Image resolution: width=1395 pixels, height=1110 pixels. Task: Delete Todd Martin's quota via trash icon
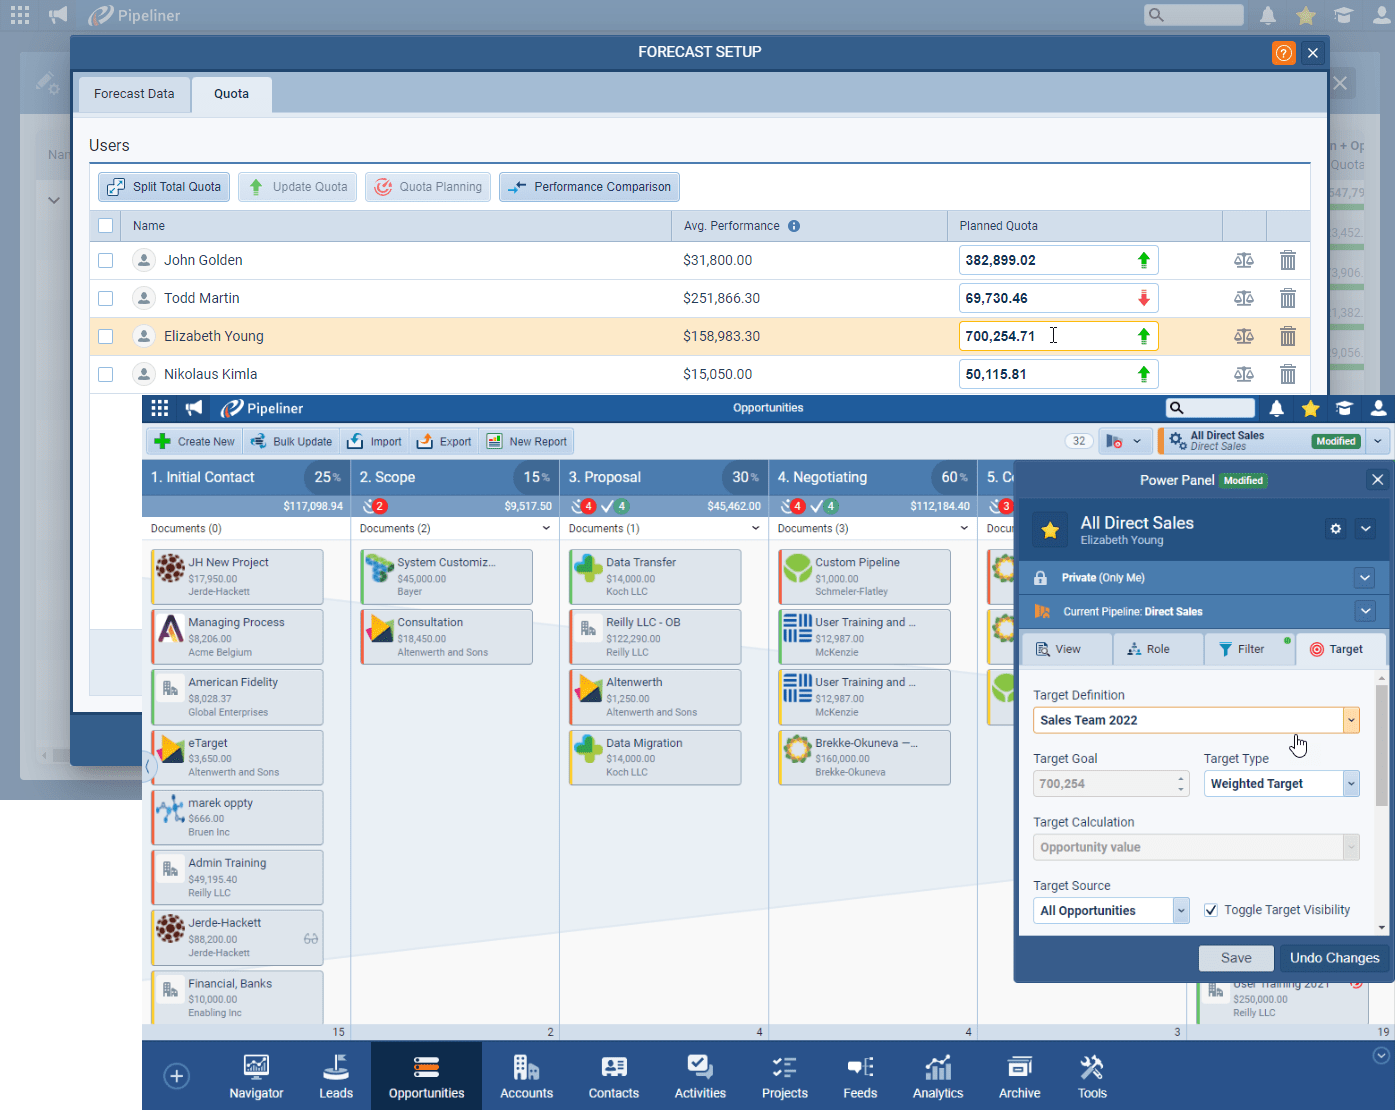tap(1288, 297)
